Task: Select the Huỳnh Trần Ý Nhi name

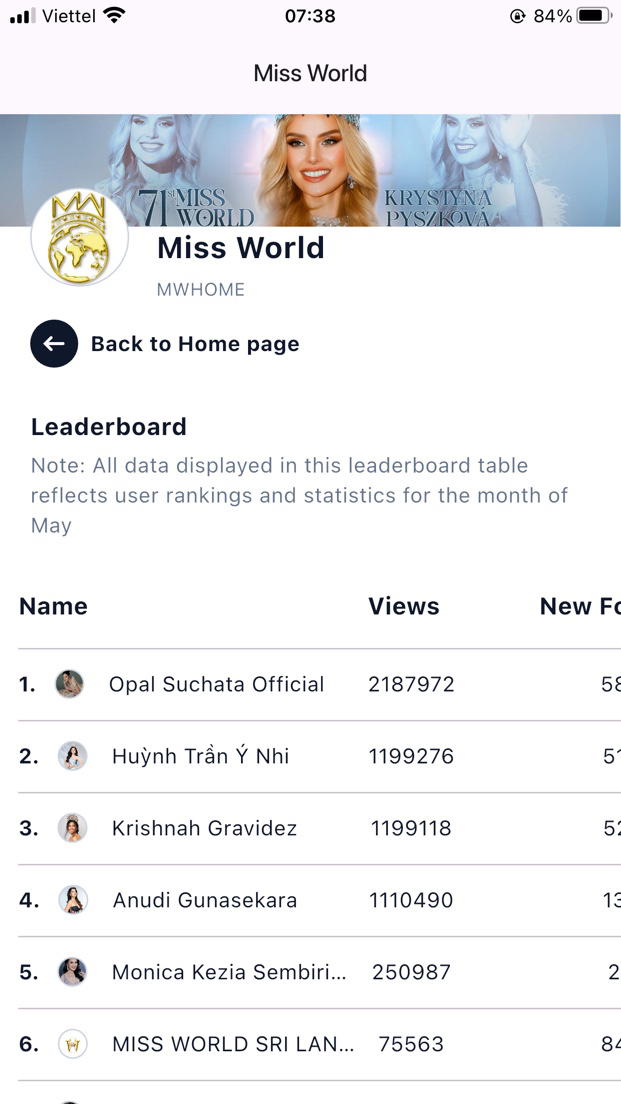Action: pyautogui.click(x=200, y=756)
